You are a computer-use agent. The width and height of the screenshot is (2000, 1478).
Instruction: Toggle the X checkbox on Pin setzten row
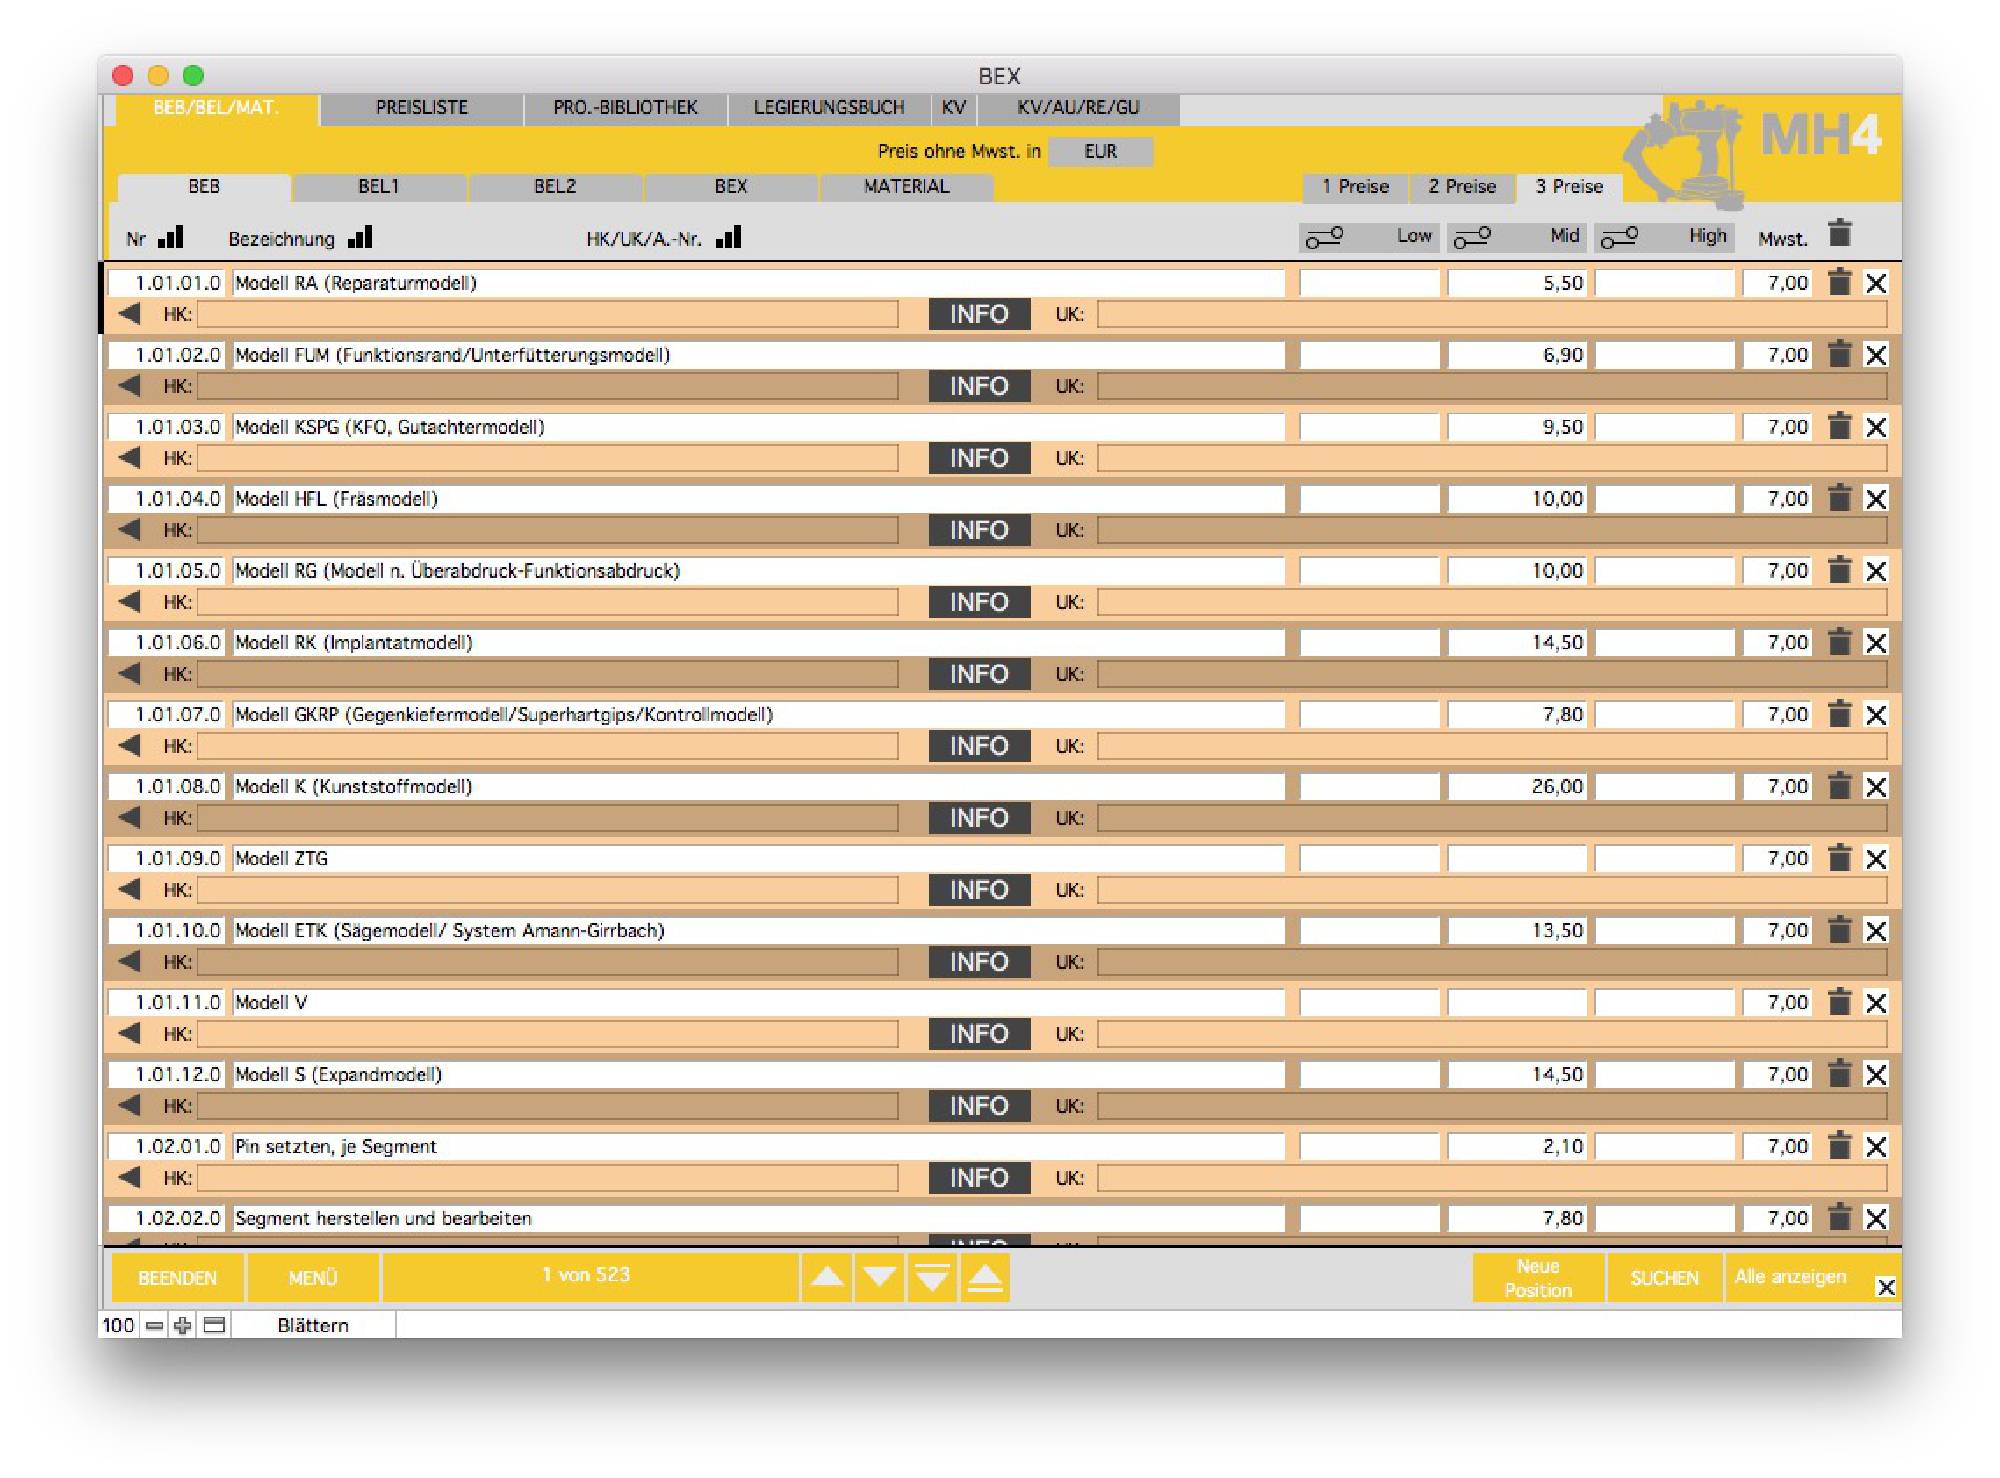(x=1876, y=1147)
